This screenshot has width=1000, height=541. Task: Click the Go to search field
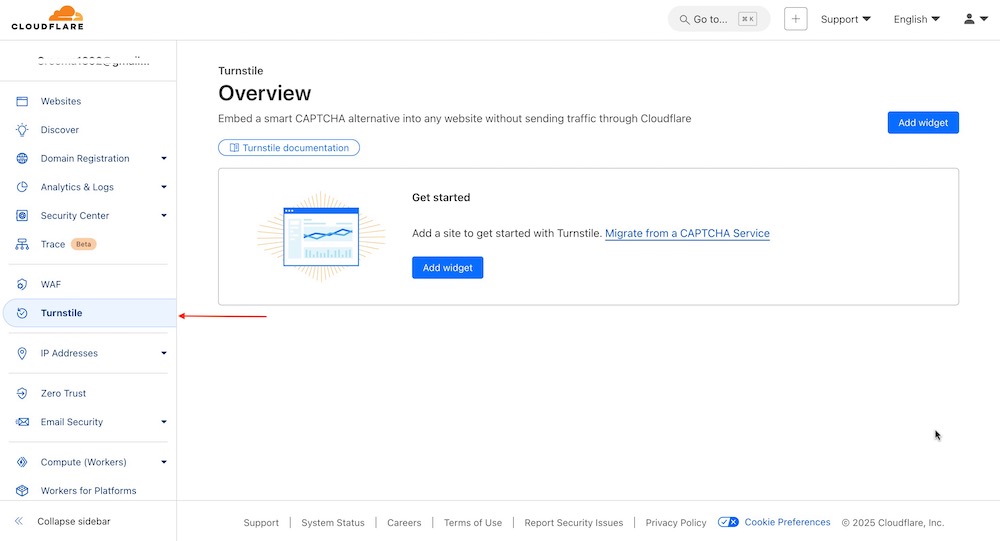tap(718, 19)
